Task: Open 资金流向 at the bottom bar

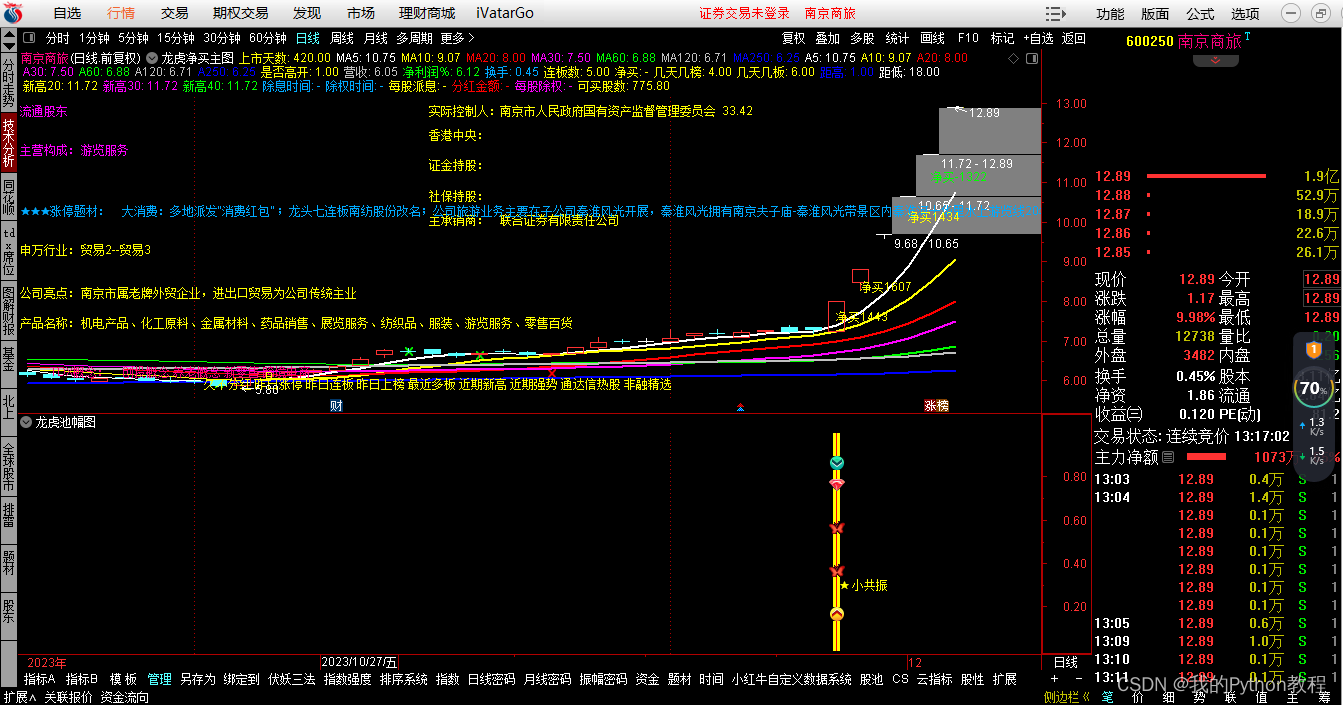Action: click(125, 697)
